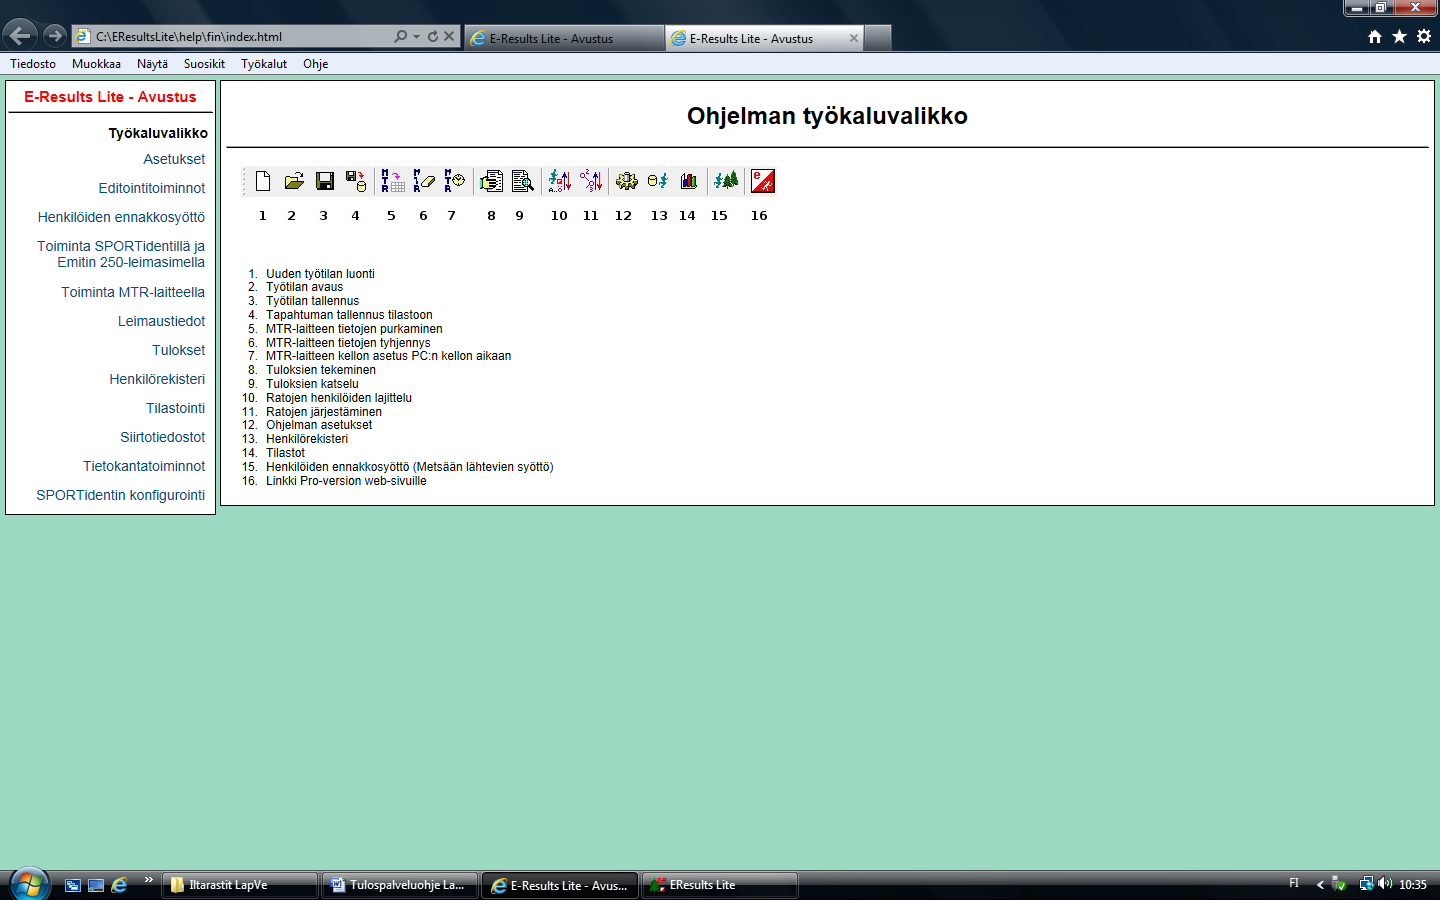Image resolution: width=1440 pixels, height=900 pixels.
Task: Click the Pro version web link icon
Action: [x=763, y=181]
